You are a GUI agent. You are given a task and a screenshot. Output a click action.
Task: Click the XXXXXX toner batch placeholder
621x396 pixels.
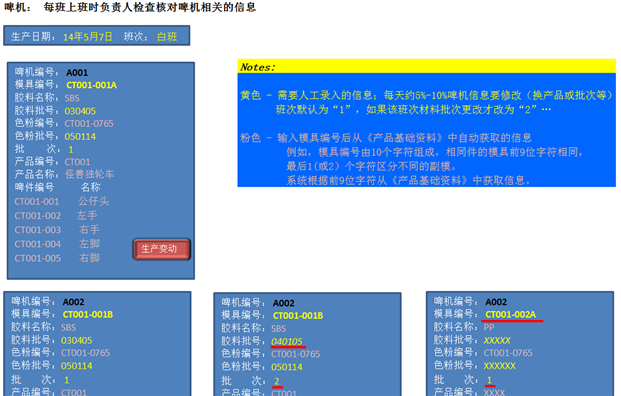tap(500, 366)
